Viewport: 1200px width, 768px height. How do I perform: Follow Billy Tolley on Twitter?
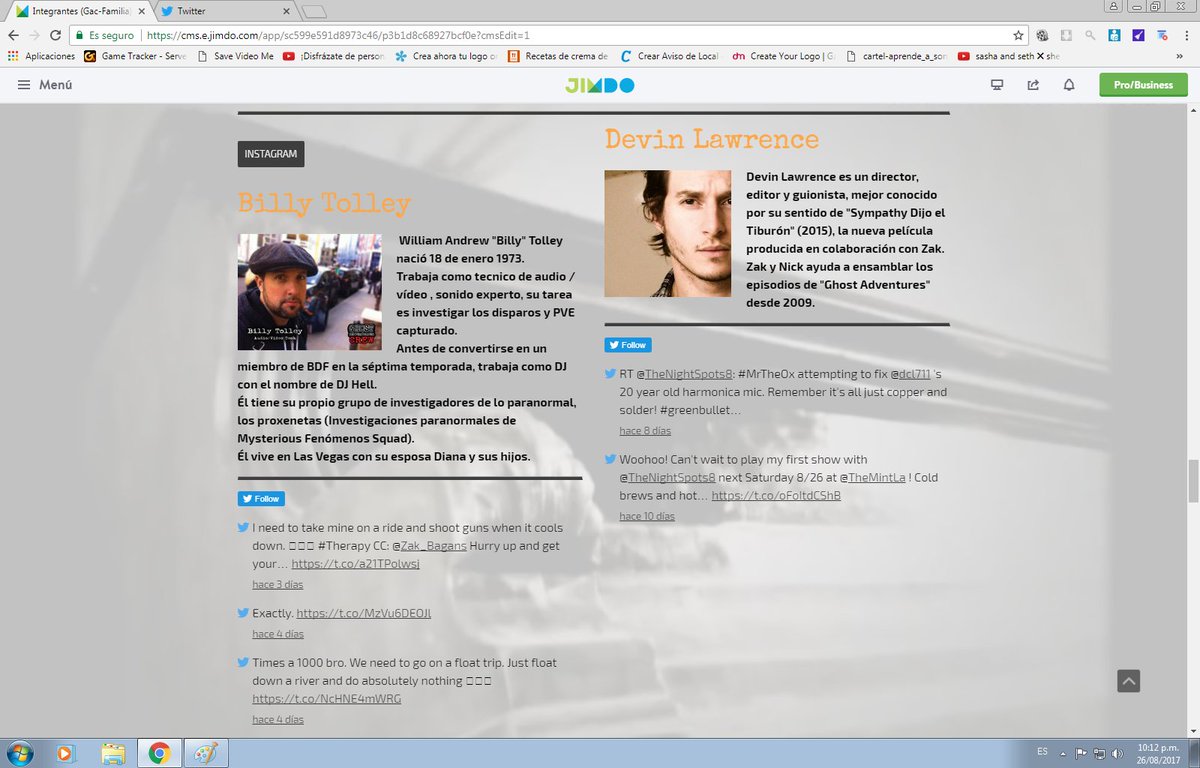(x=261, y=498)
